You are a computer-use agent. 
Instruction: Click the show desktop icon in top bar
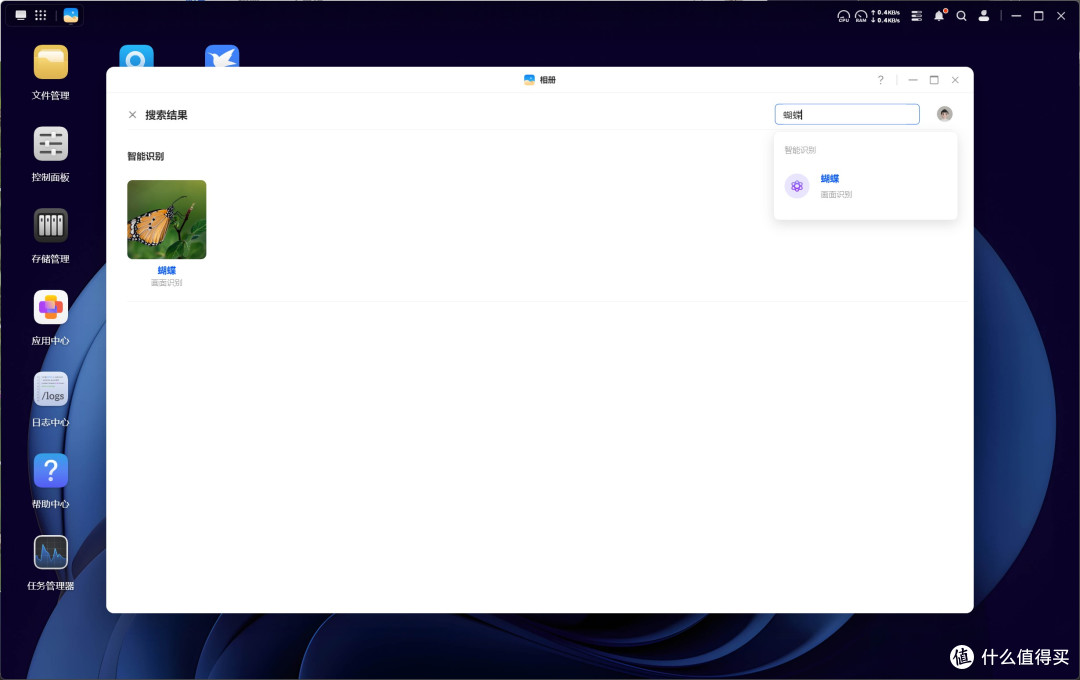click(21, 15)
